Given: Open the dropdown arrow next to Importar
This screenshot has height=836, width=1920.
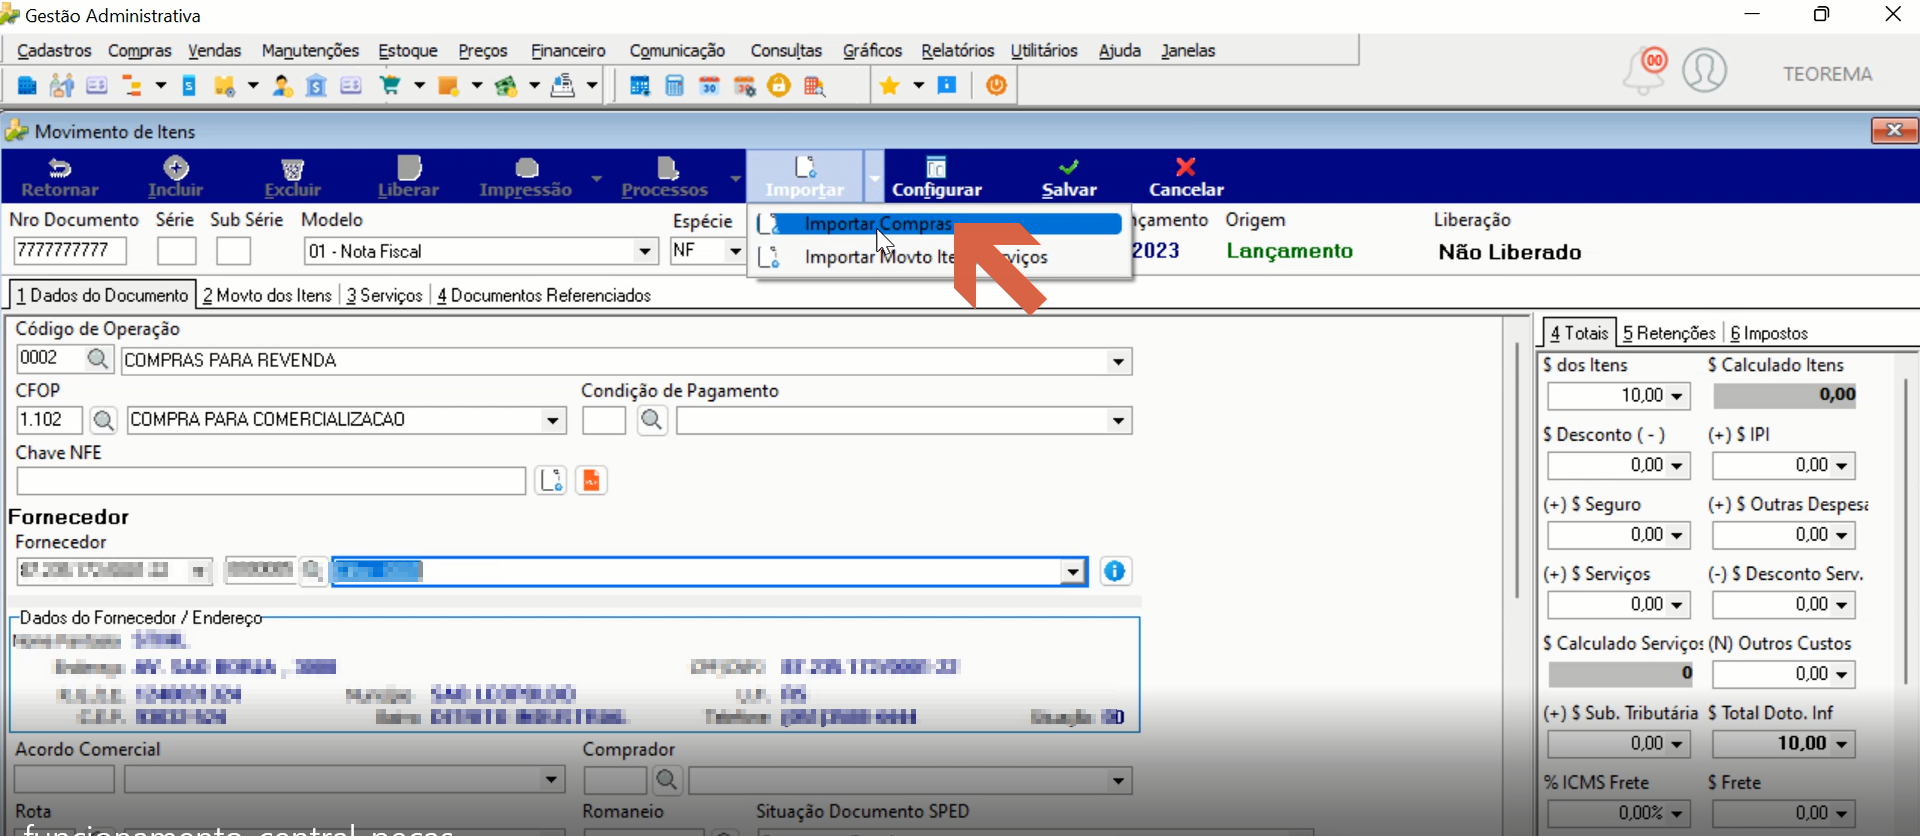Looking at the screenshot, I should coord(874,178).
